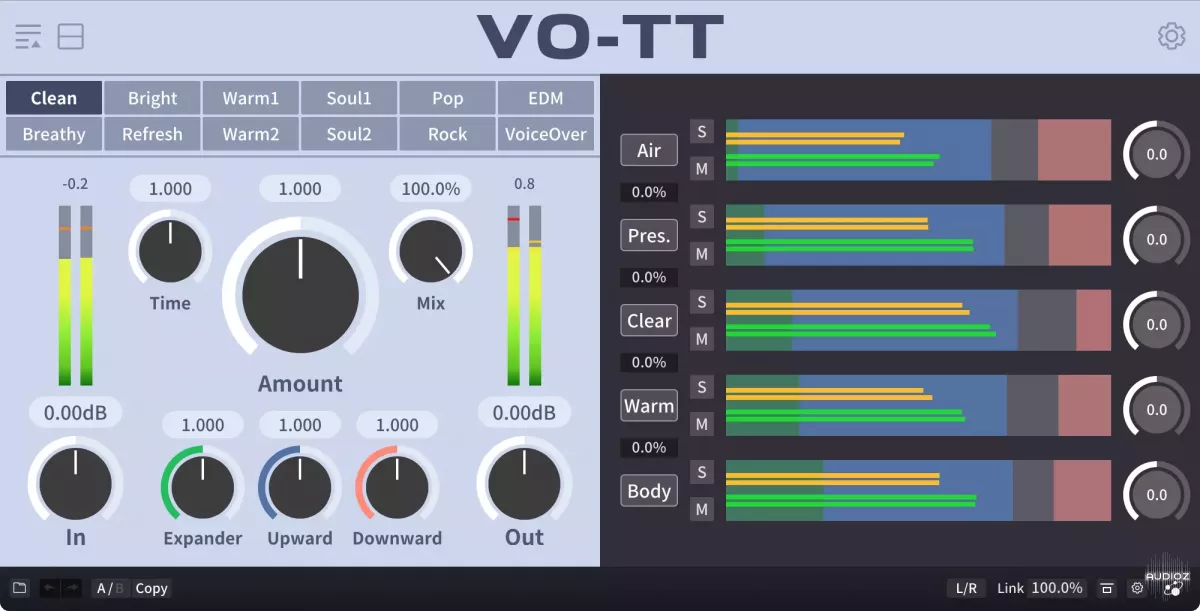Click the Expander 1.000 value field

202,425
